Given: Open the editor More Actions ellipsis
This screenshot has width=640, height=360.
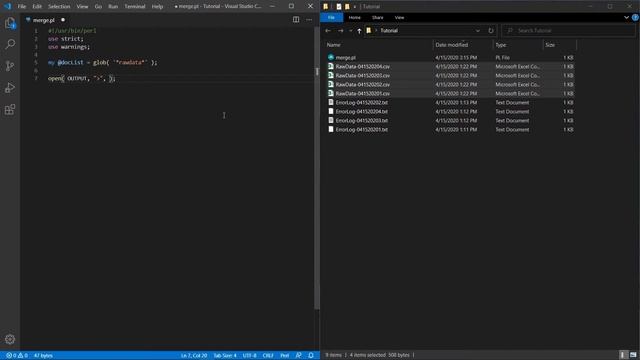Looking at the screenshot, I should 309,20.
